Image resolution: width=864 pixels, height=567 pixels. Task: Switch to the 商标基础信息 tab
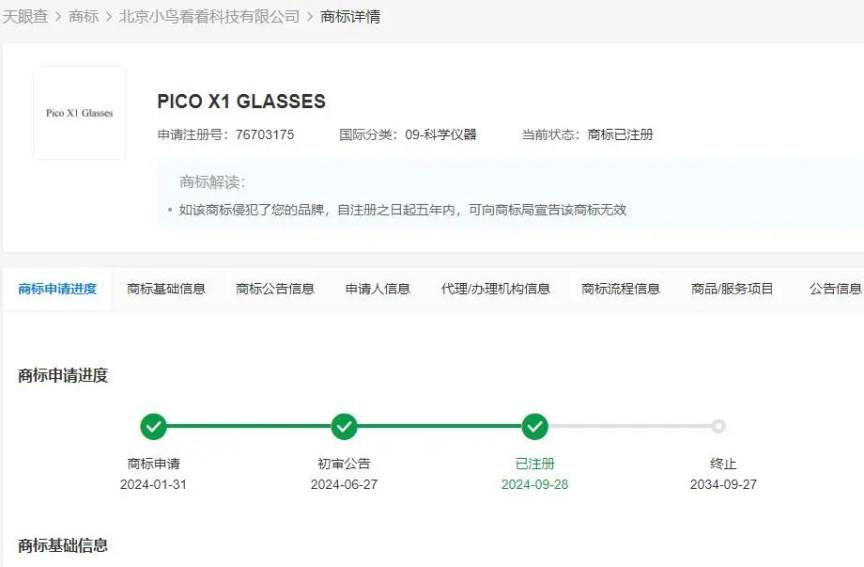166,289
